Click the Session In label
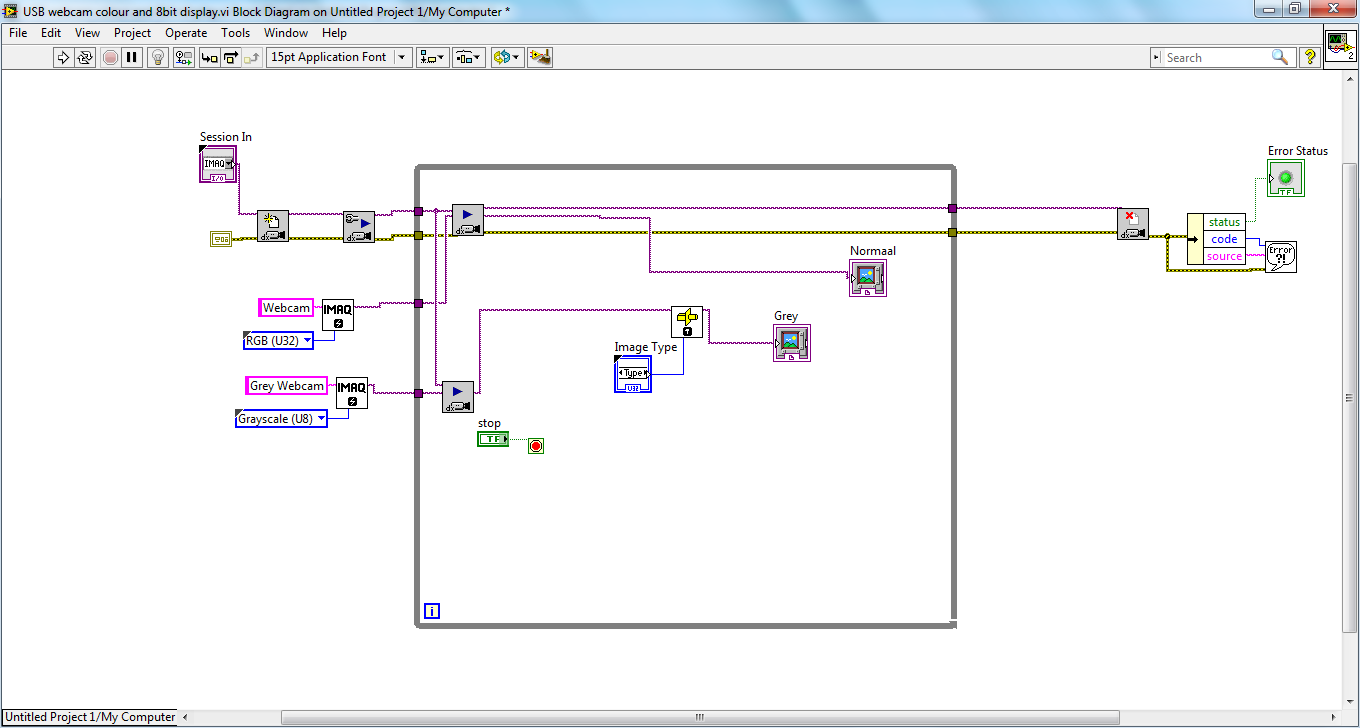The width and height of the screenshot is (1360, 728). [x=226, y=137]
